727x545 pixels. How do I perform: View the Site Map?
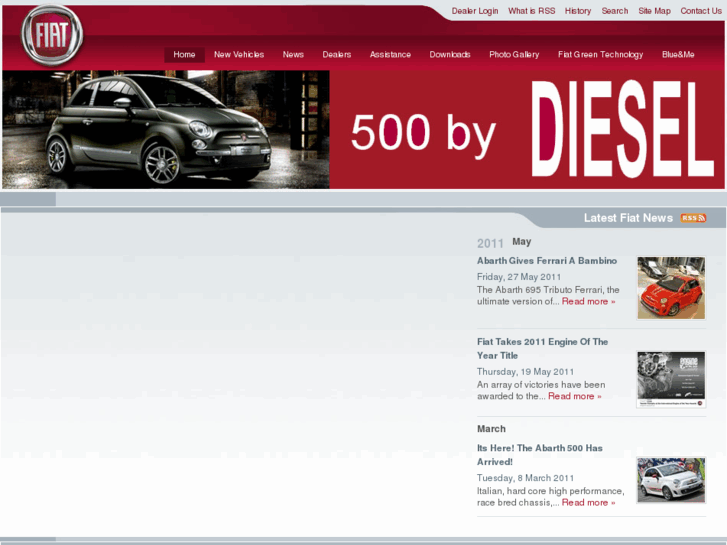[654, 11]
